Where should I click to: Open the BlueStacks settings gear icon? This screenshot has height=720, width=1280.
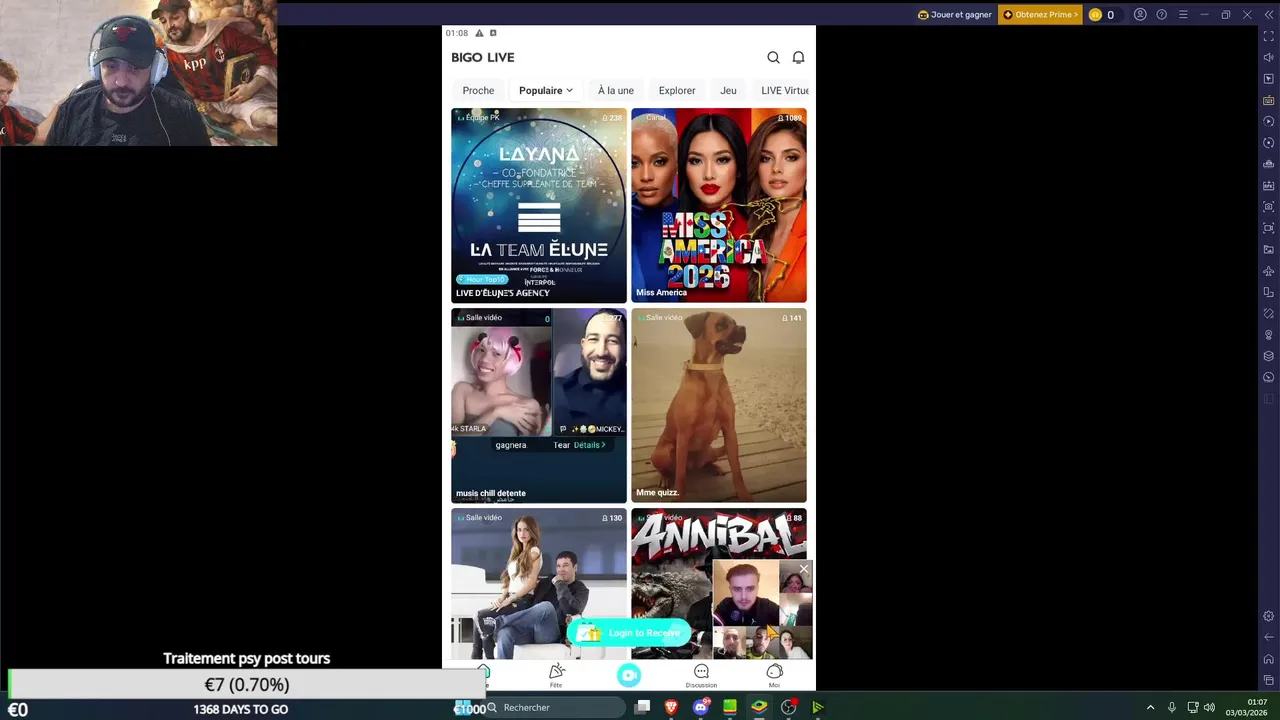point(1269,616)
